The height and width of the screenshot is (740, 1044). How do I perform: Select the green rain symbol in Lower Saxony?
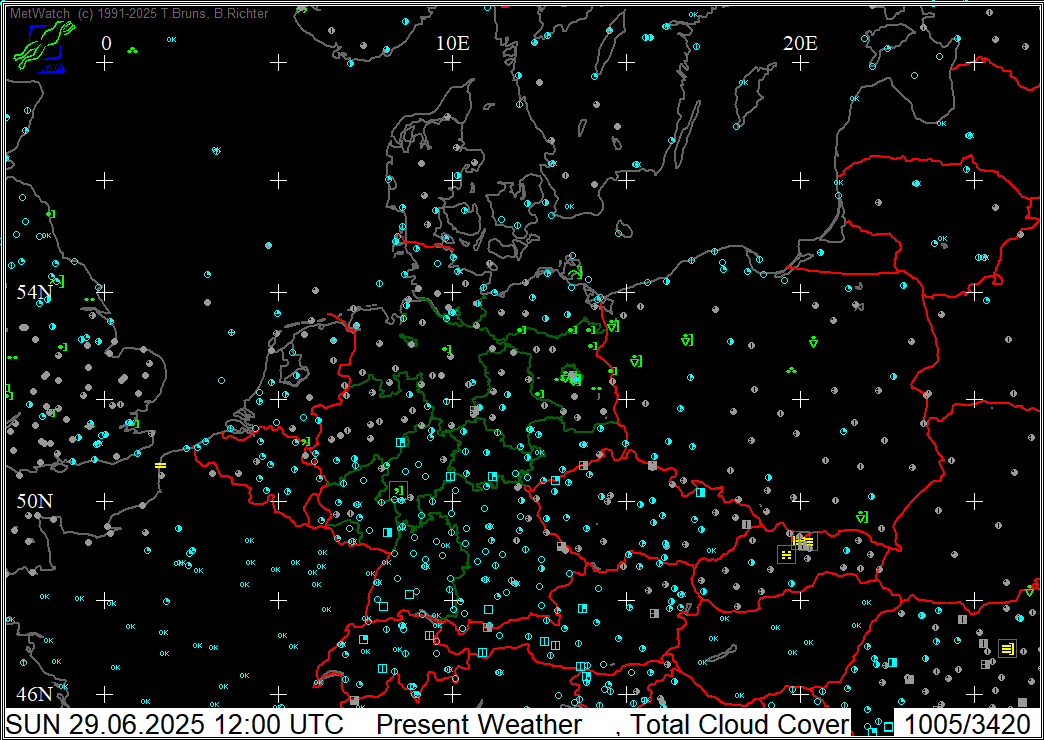click(x=447, y=348)
